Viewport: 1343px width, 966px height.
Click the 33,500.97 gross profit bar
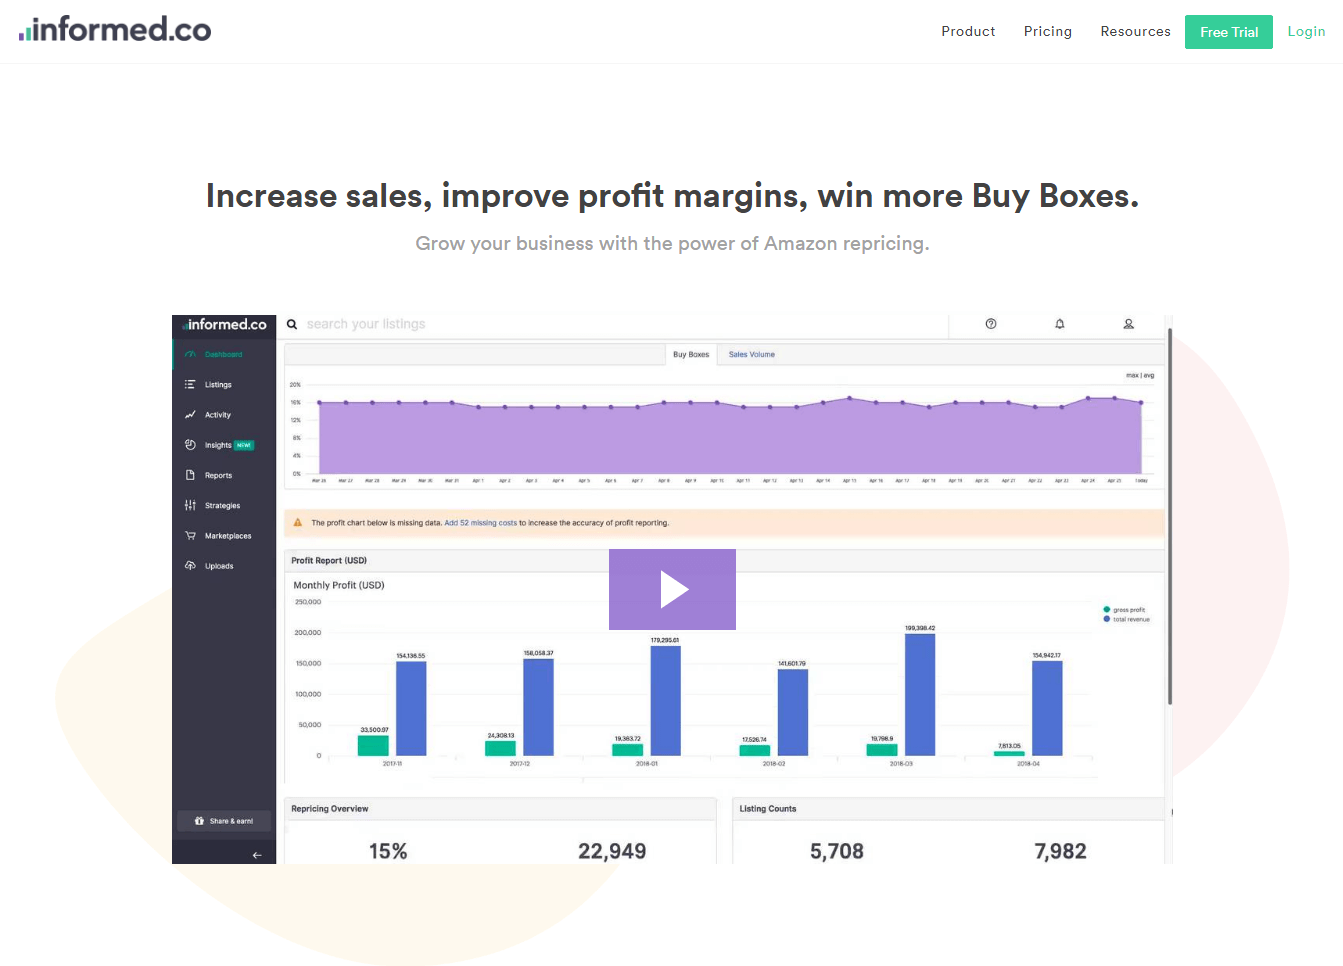point(373,745)
